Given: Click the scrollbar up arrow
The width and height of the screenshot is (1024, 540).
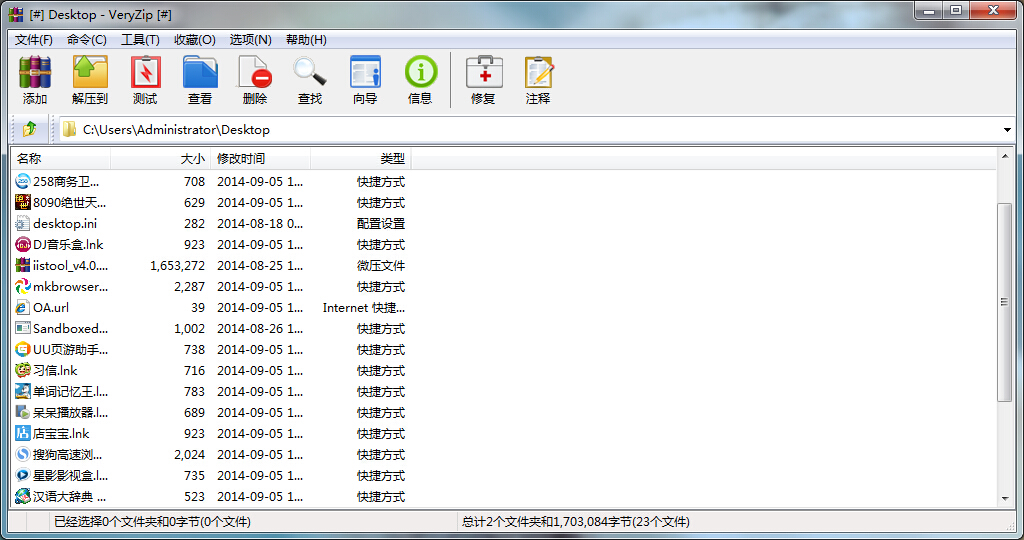Looking at the screenshot, I should (1005, 156).
